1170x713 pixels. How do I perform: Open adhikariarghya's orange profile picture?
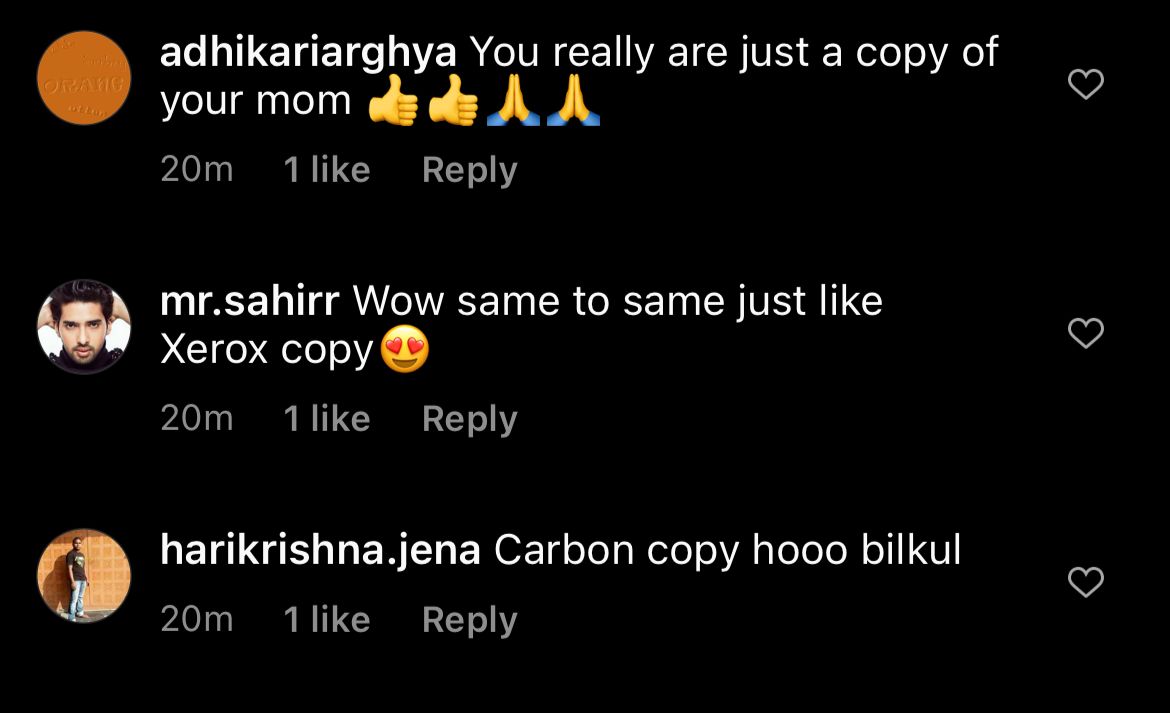[84, 78]
